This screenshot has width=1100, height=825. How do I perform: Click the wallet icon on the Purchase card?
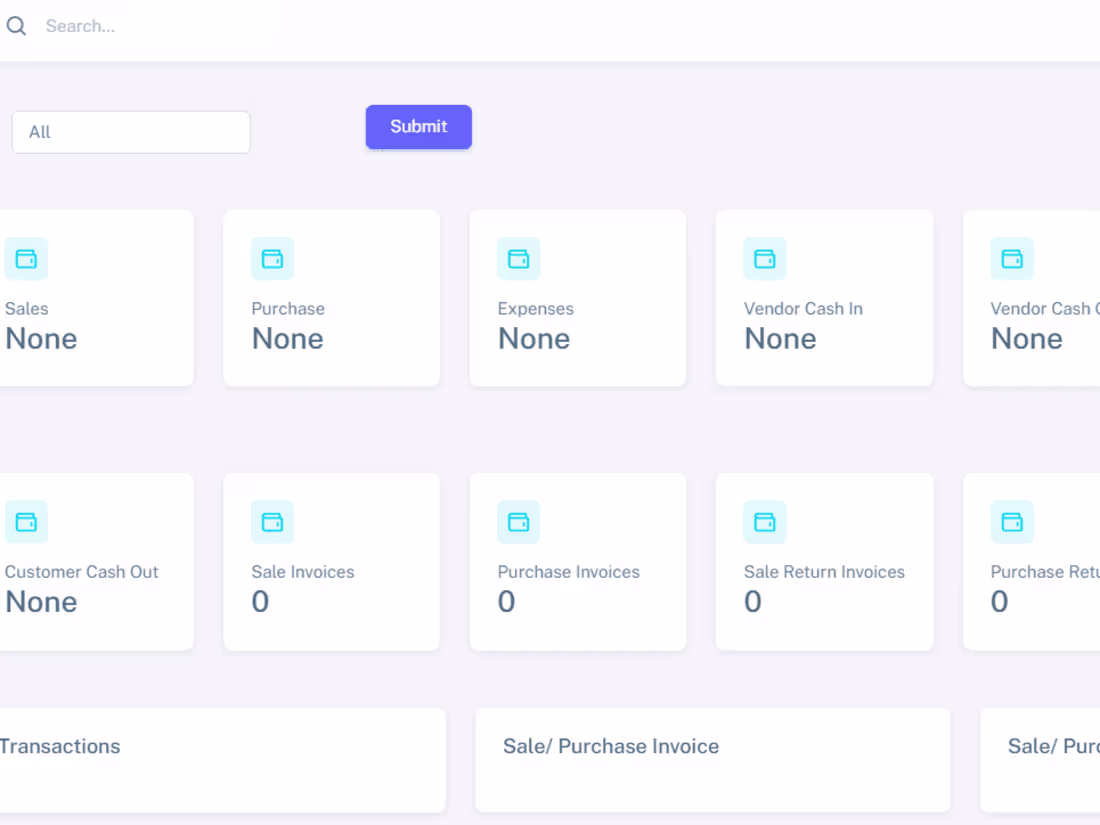tap(272, 258)
